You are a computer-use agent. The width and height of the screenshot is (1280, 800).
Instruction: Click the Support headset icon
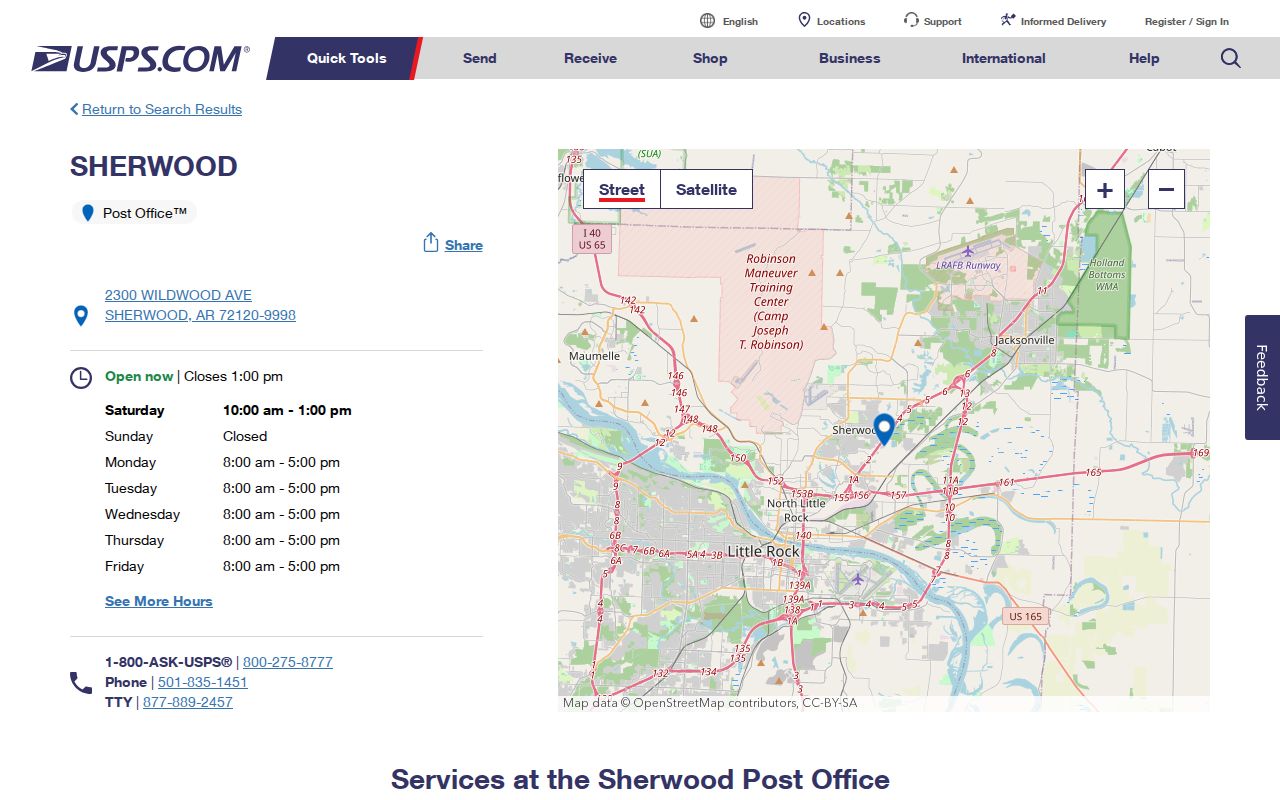[x=911, y=20]
